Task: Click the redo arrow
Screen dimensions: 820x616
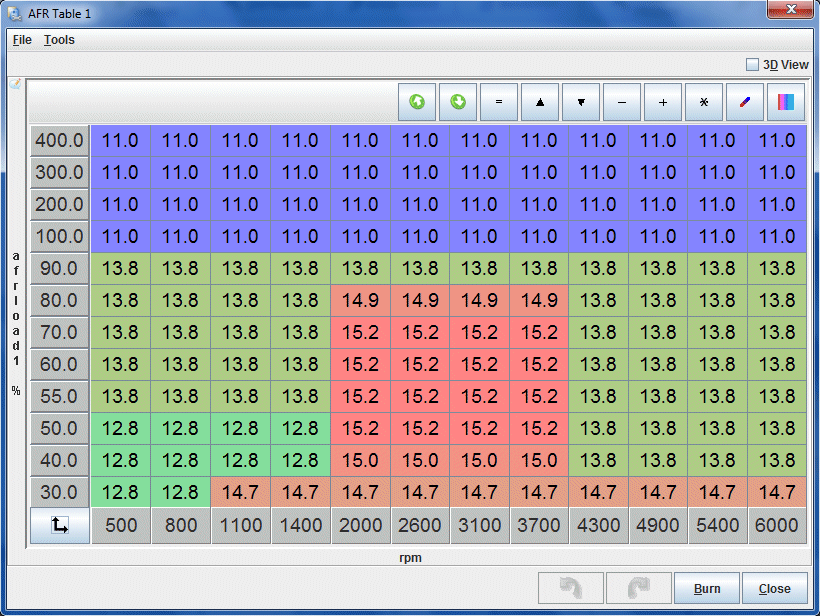Action: pyautogui.click(x=639, y=587)
